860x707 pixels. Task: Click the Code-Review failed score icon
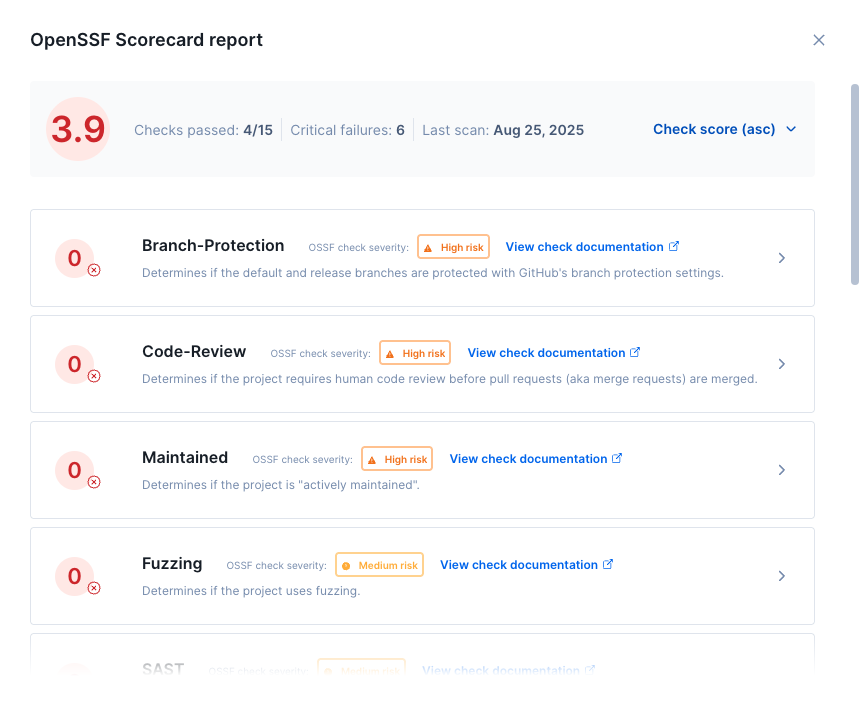coord(75,365)
